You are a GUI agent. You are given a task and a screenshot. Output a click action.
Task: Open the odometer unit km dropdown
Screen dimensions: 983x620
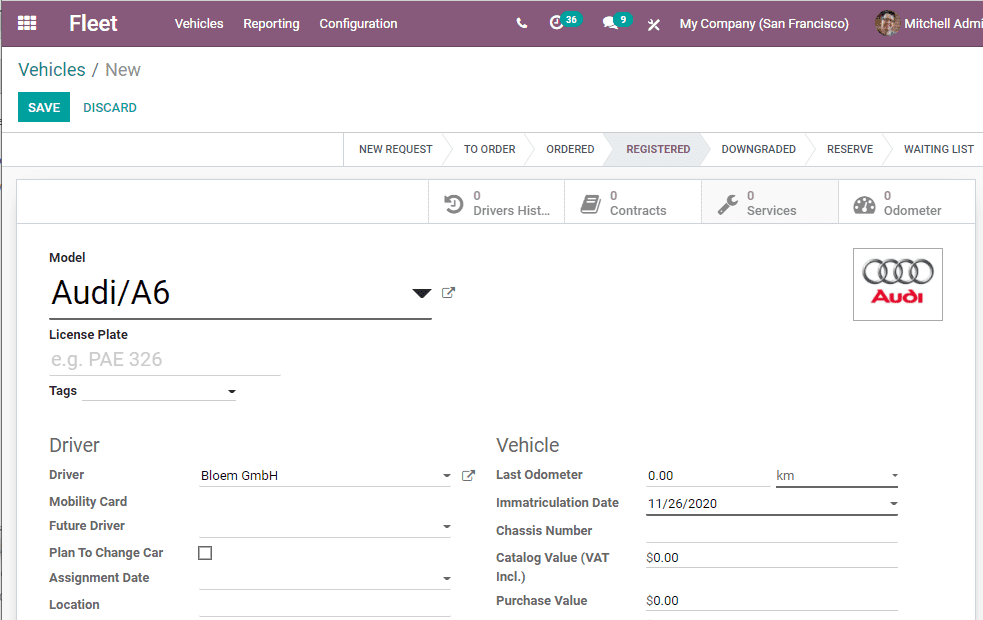coord(837,476)
